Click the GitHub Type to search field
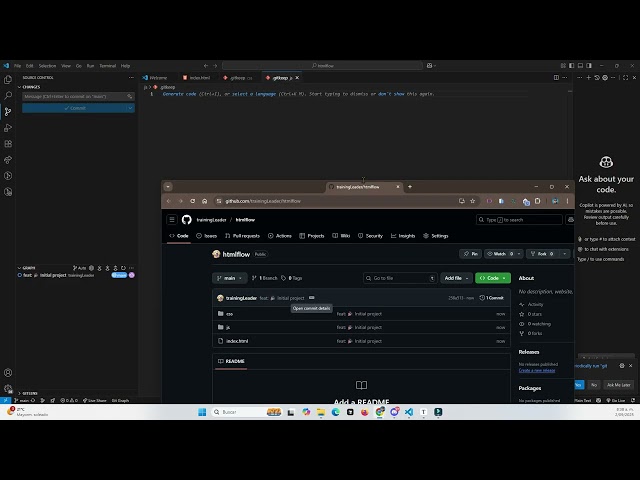 point(519,220)
